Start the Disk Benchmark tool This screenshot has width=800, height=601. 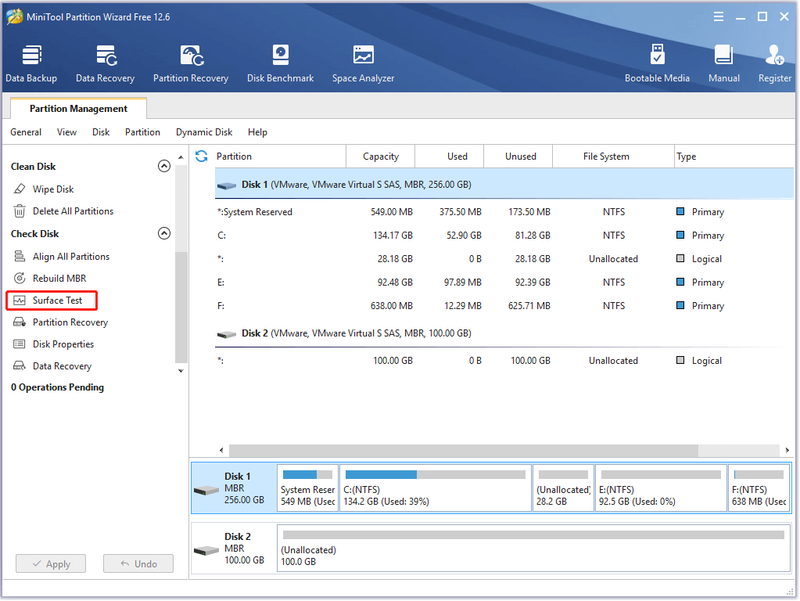tap(280, 63)
